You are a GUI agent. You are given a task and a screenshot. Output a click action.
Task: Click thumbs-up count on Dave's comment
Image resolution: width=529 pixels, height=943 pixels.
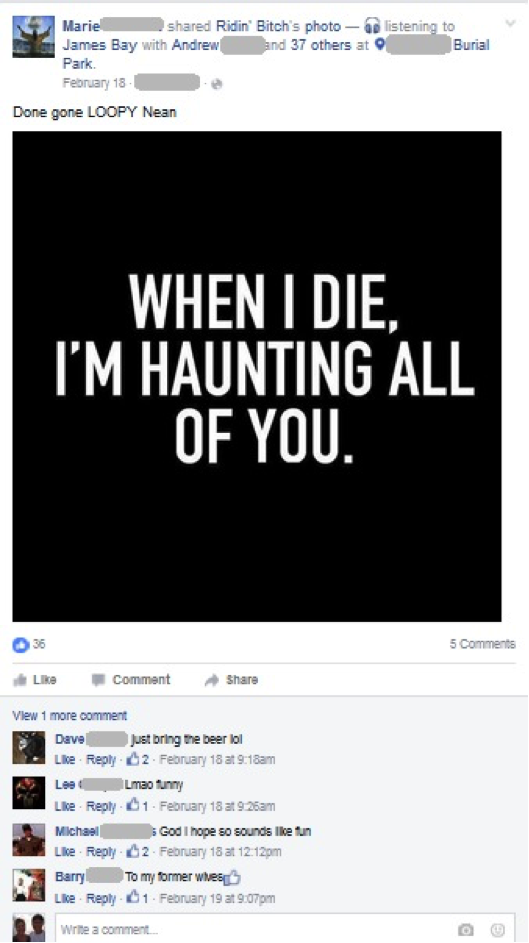[137, 759]
